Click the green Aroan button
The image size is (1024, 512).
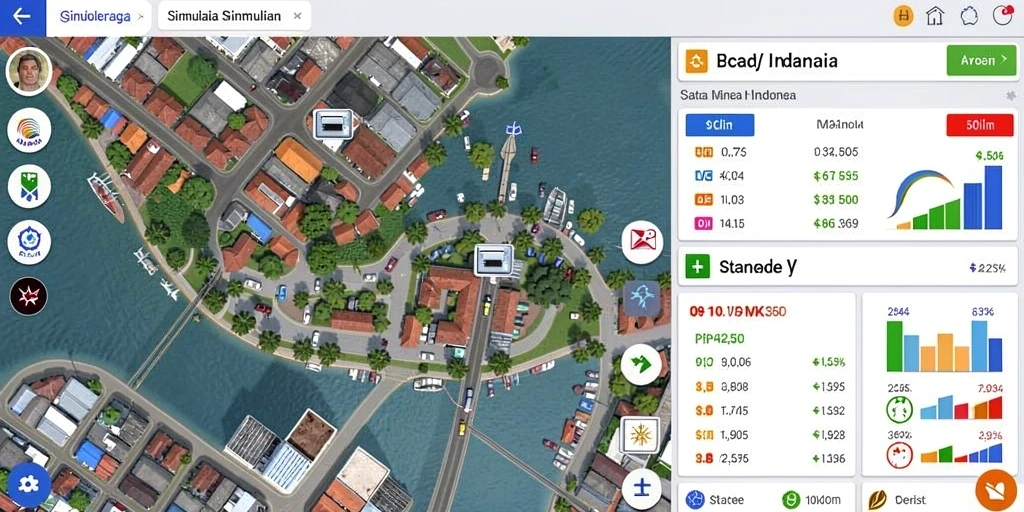click(981, 61)
